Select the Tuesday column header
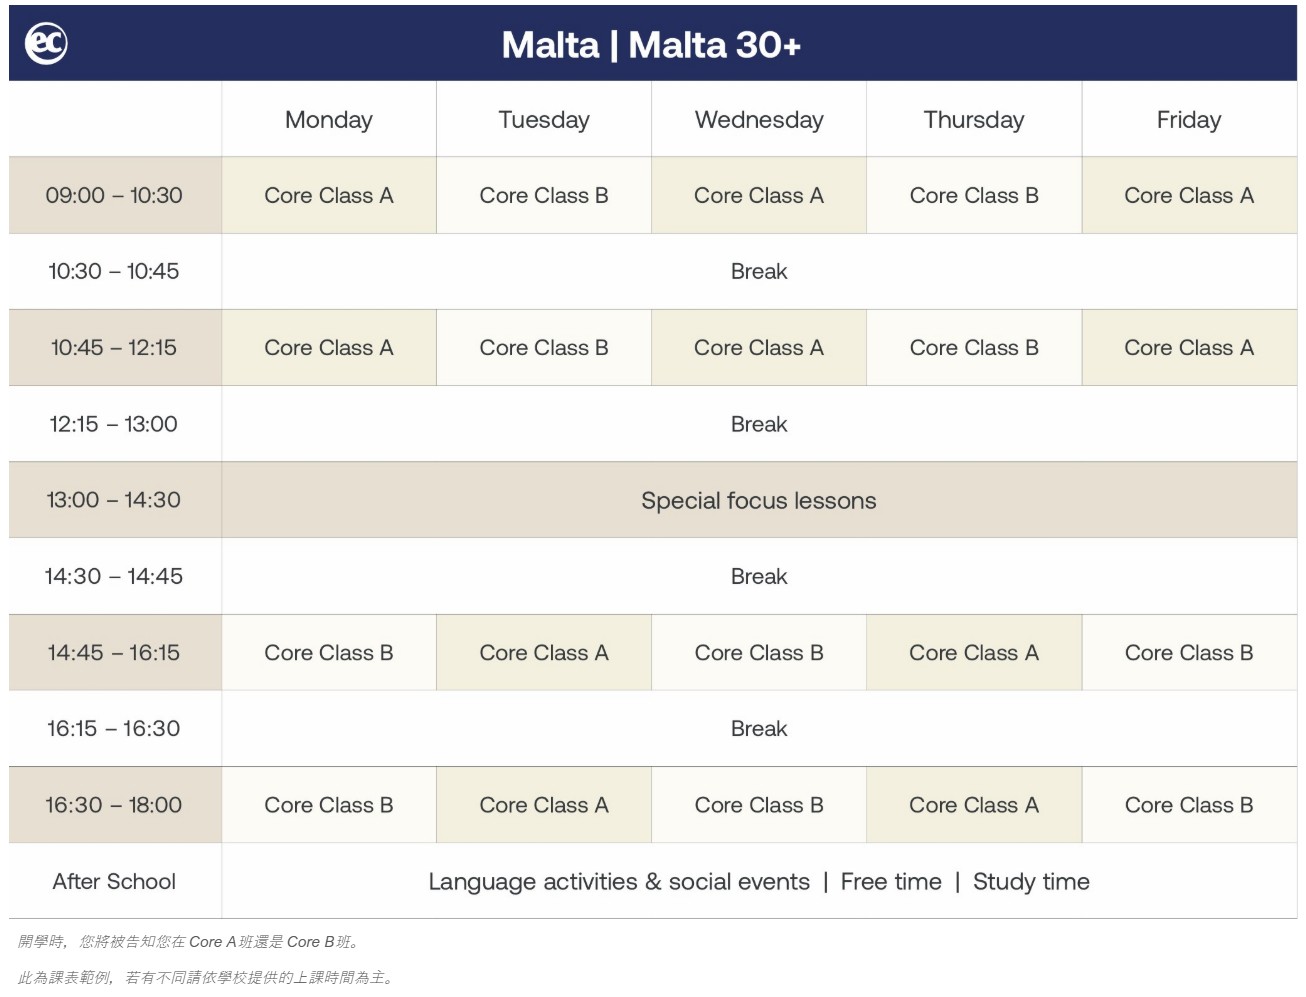This screenshot has height=997, width=1306. pyautogui.click(x=544, y=120)
